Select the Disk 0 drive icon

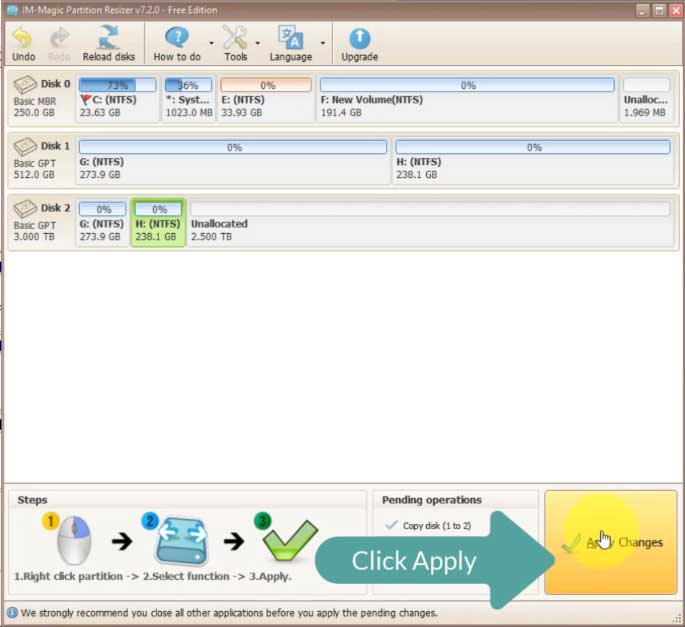coord(25,84)
